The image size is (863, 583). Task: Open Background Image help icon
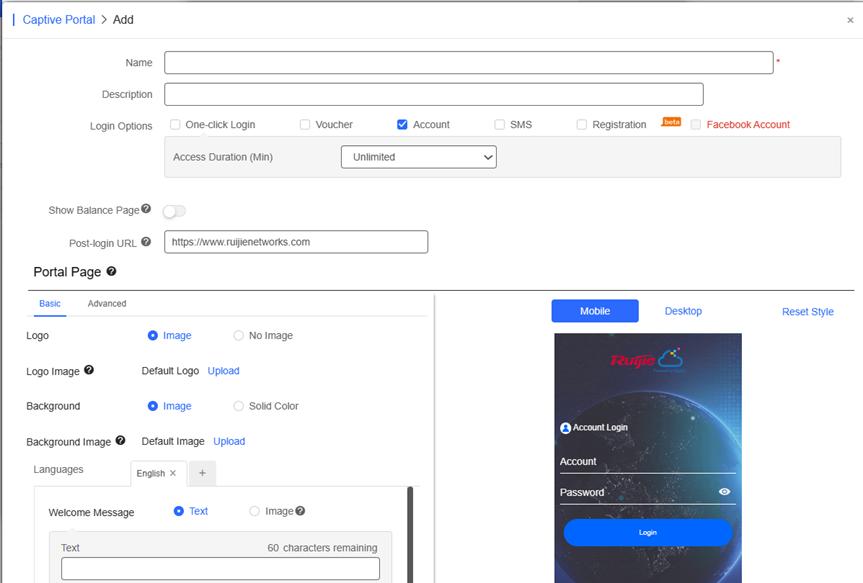pyautogui.click(x=121, y=440)
